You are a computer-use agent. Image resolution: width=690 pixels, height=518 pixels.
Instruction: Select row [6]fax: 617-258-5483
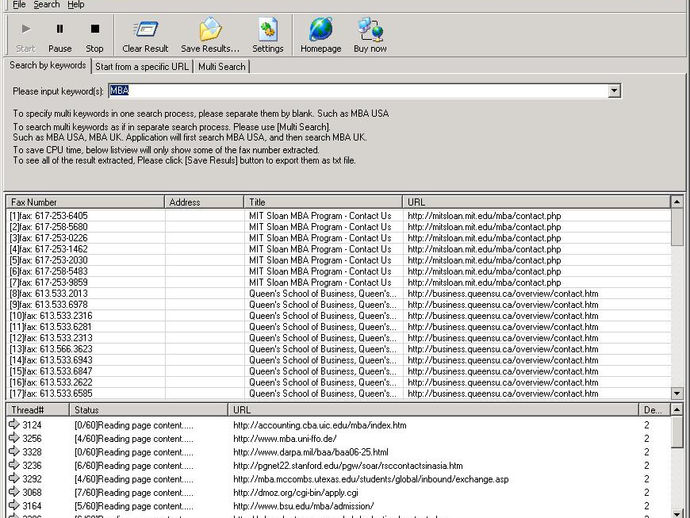[x=339, y=271]
